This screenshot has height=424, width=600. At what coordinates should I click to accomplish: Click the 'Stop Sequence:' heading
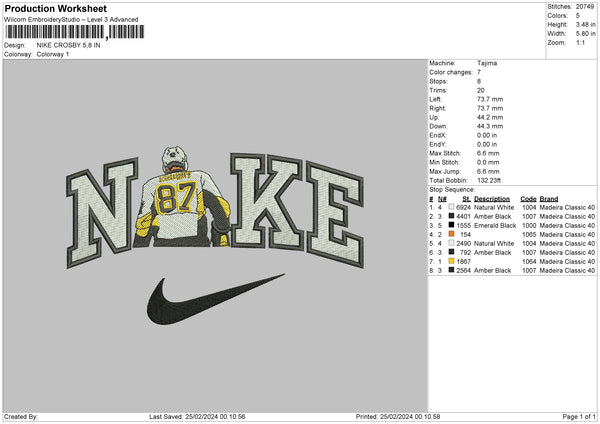(452, 189)
